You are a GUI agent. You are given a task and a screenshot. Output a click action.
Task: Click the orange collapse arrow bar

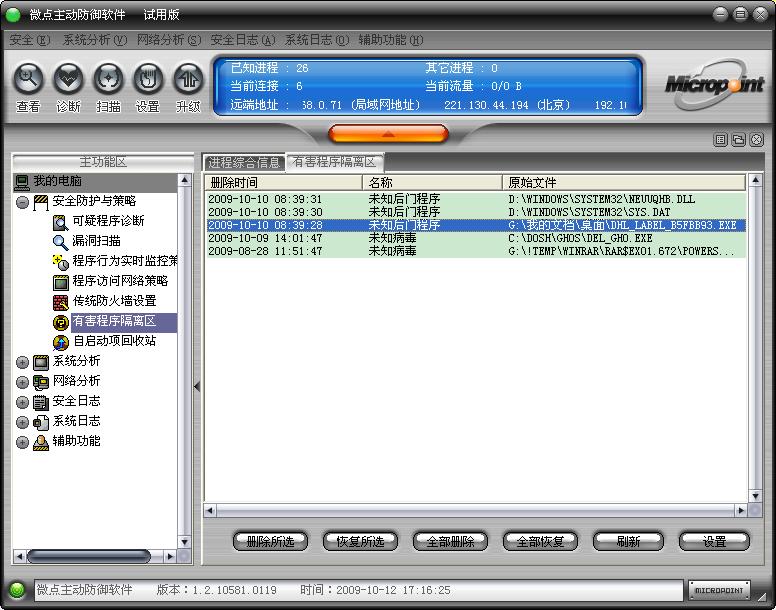click(x=388, y=134)
